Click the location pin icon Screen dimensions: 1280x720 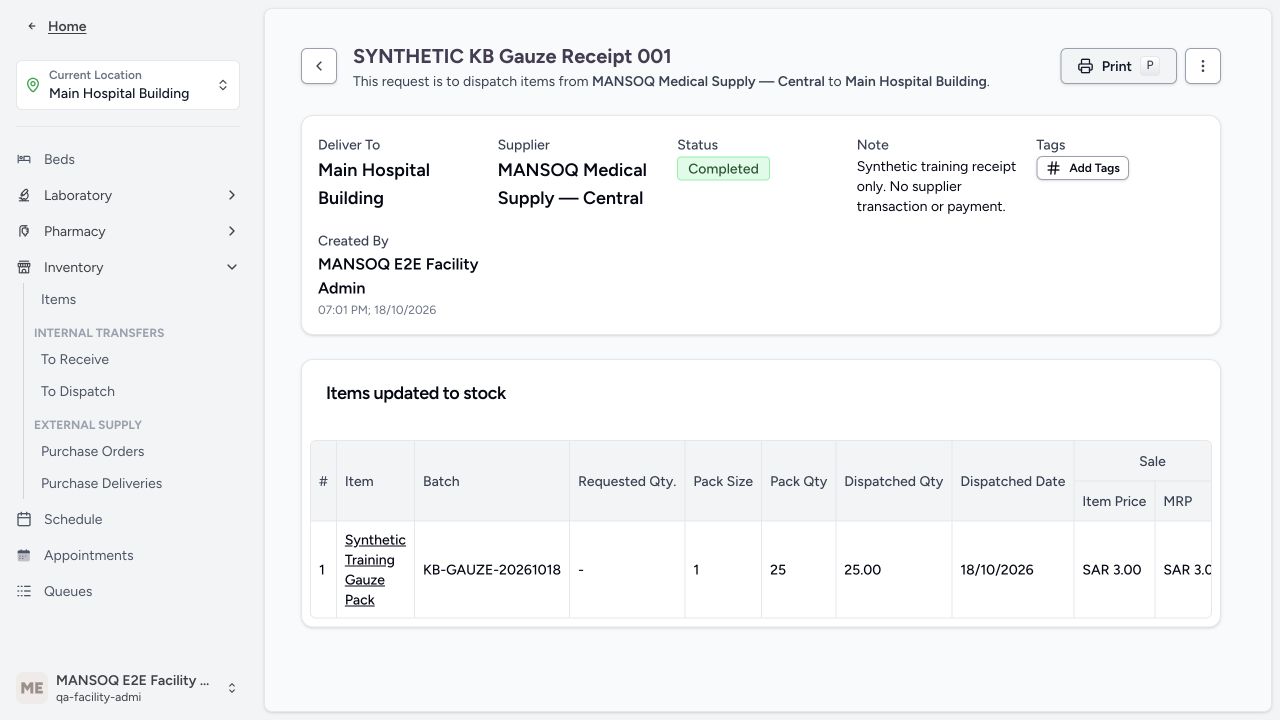(33, 85)
